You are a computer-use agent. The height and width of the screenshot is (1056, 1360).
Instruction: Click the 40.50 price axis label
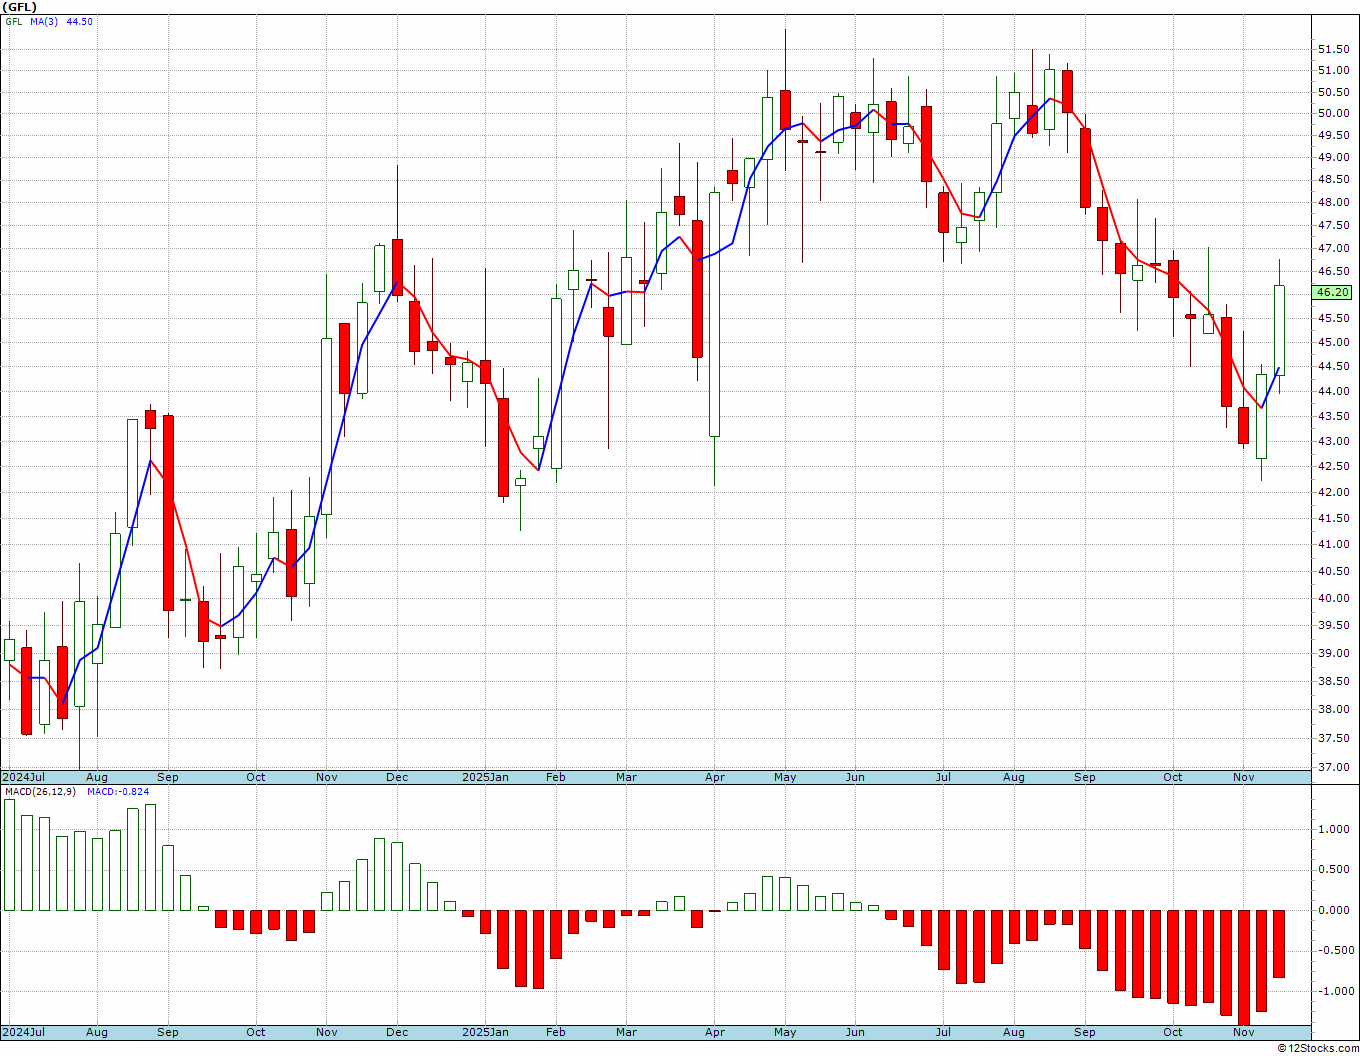[x=1332, y=571]
